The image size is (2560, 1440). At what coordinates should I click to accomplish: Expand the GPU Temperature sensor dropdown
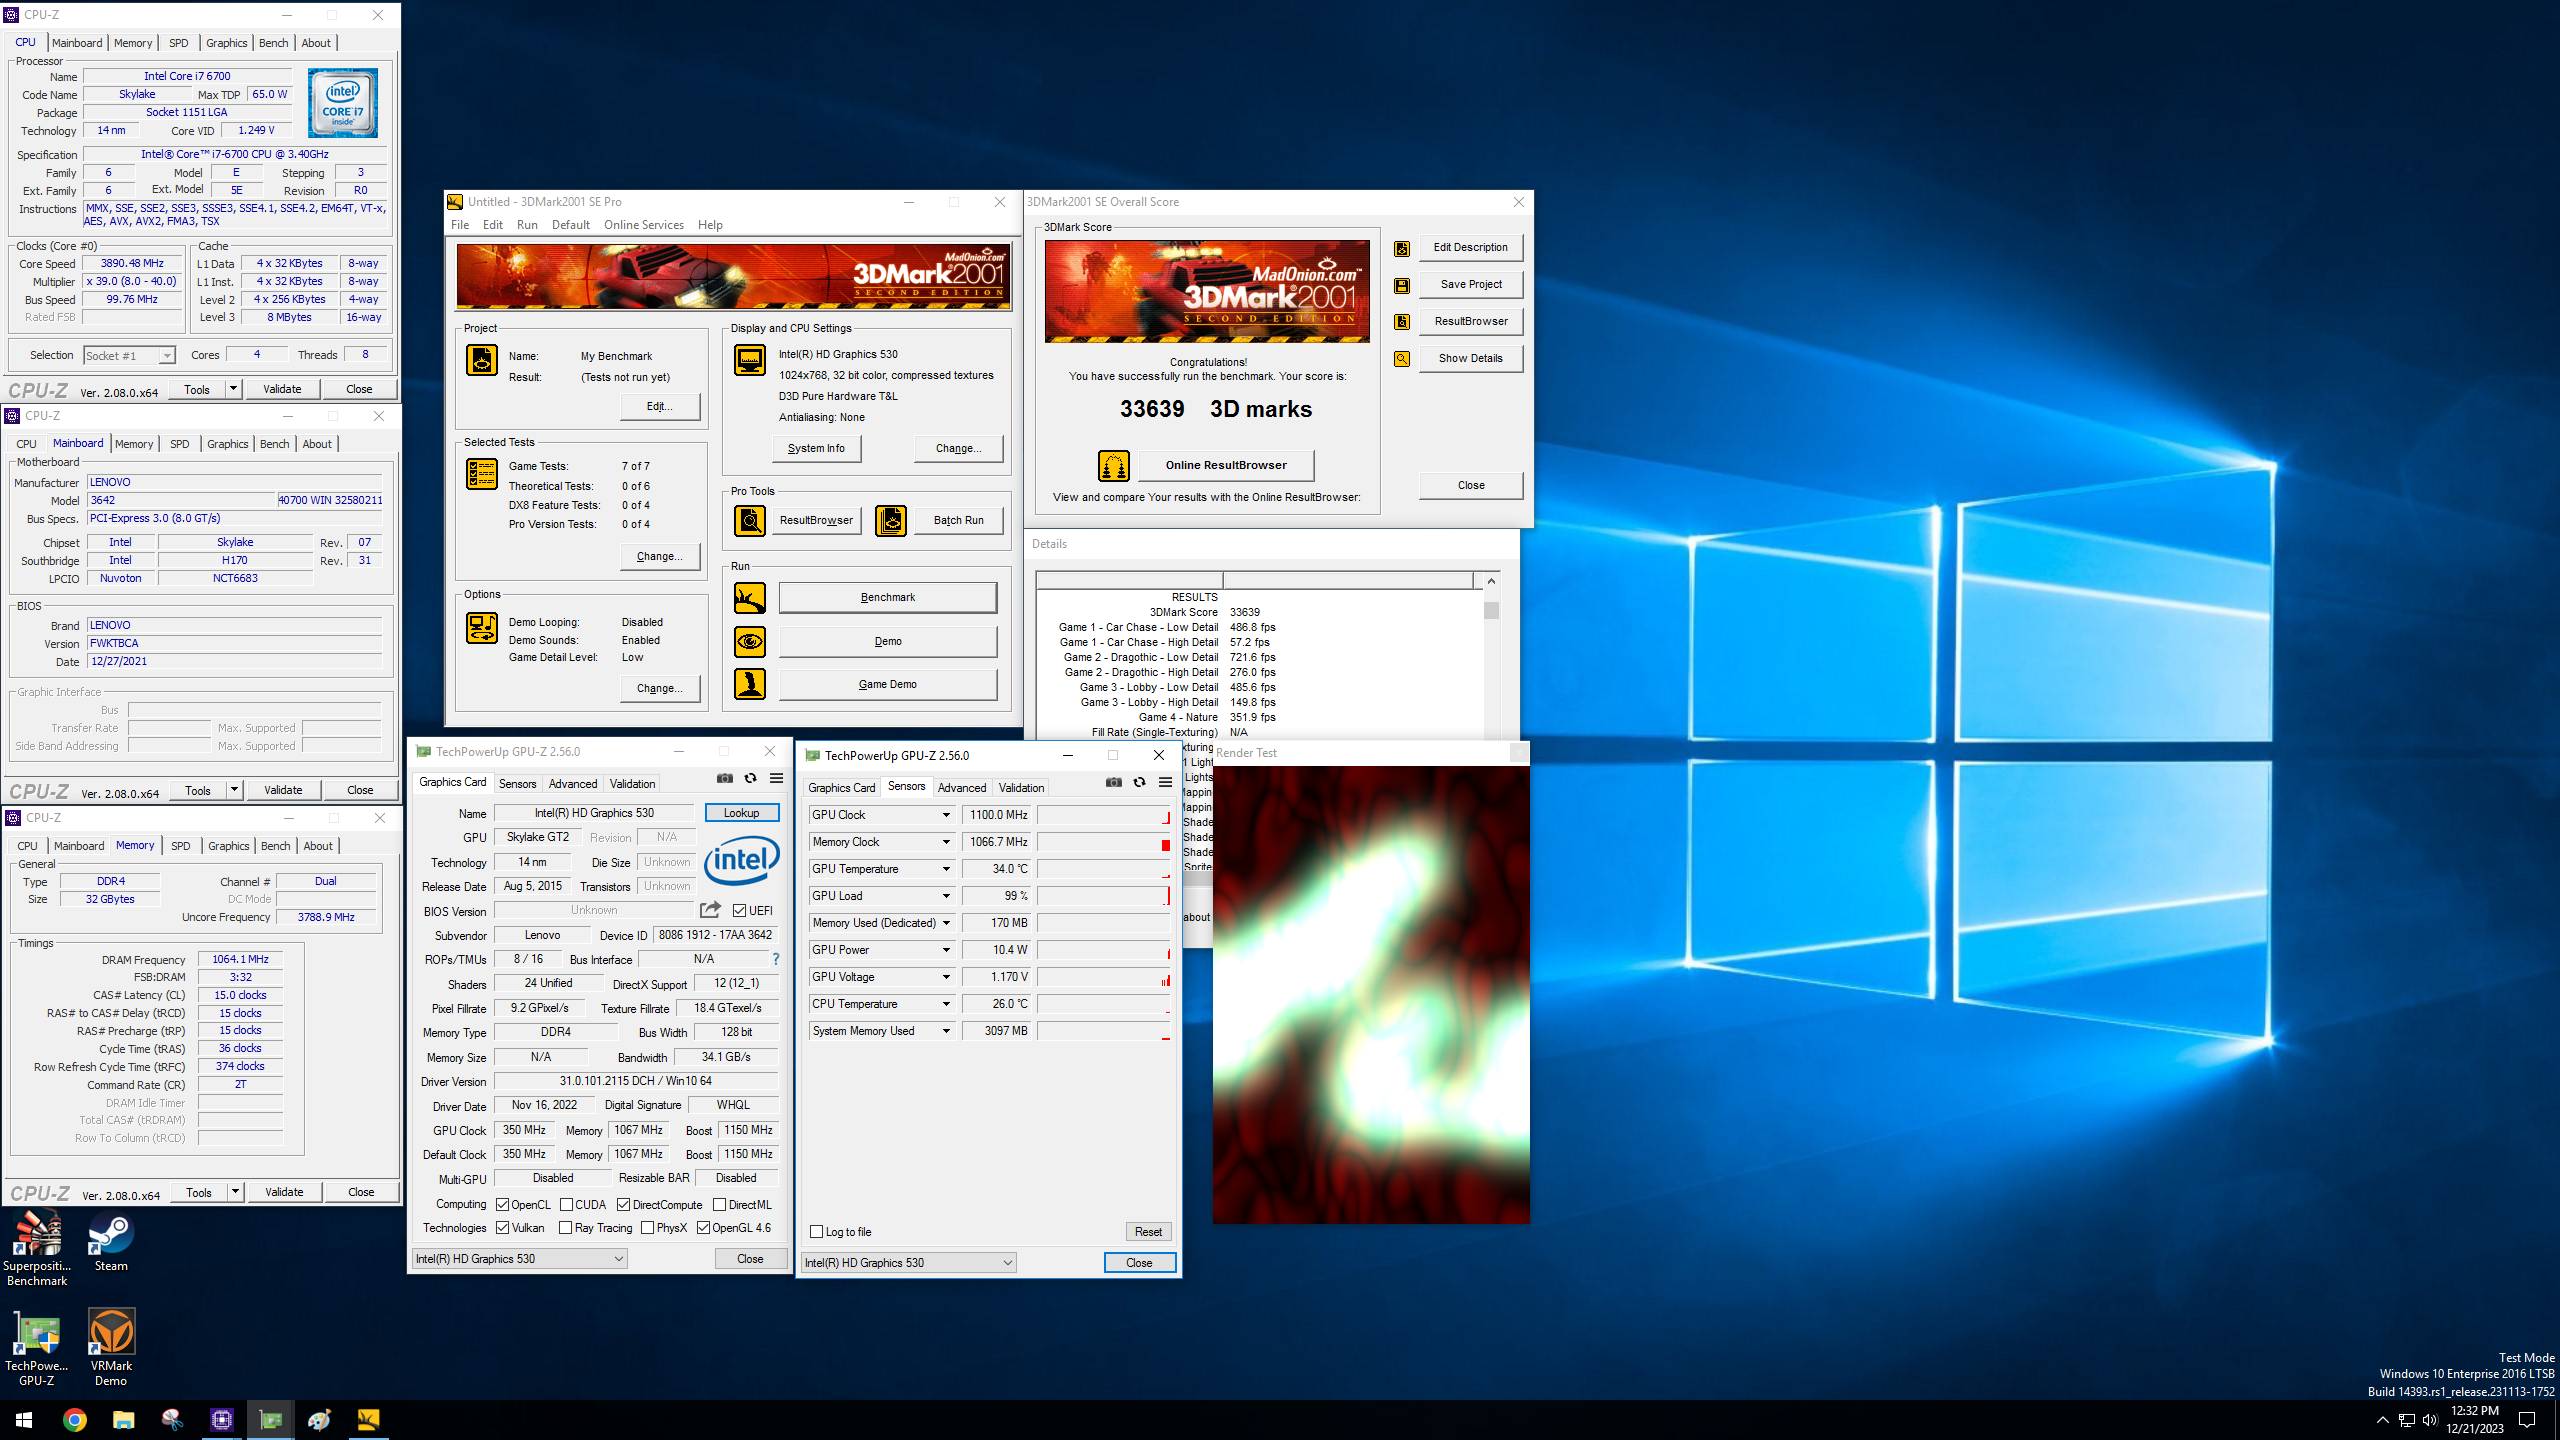[946, 869]
